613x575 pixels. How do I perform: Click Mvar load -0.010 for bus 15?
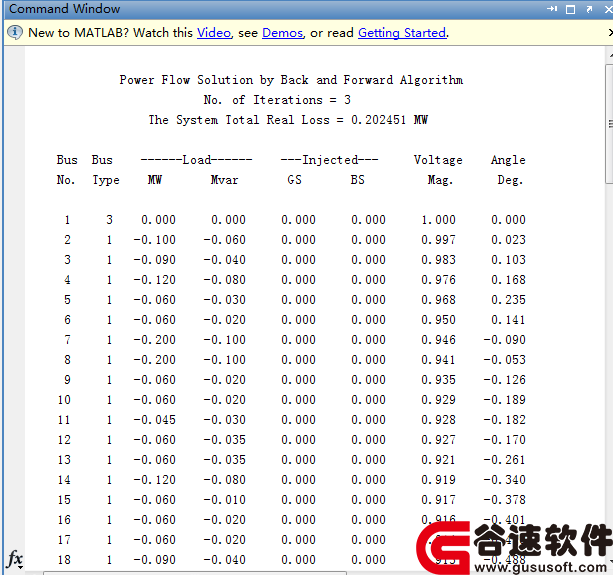225,500
